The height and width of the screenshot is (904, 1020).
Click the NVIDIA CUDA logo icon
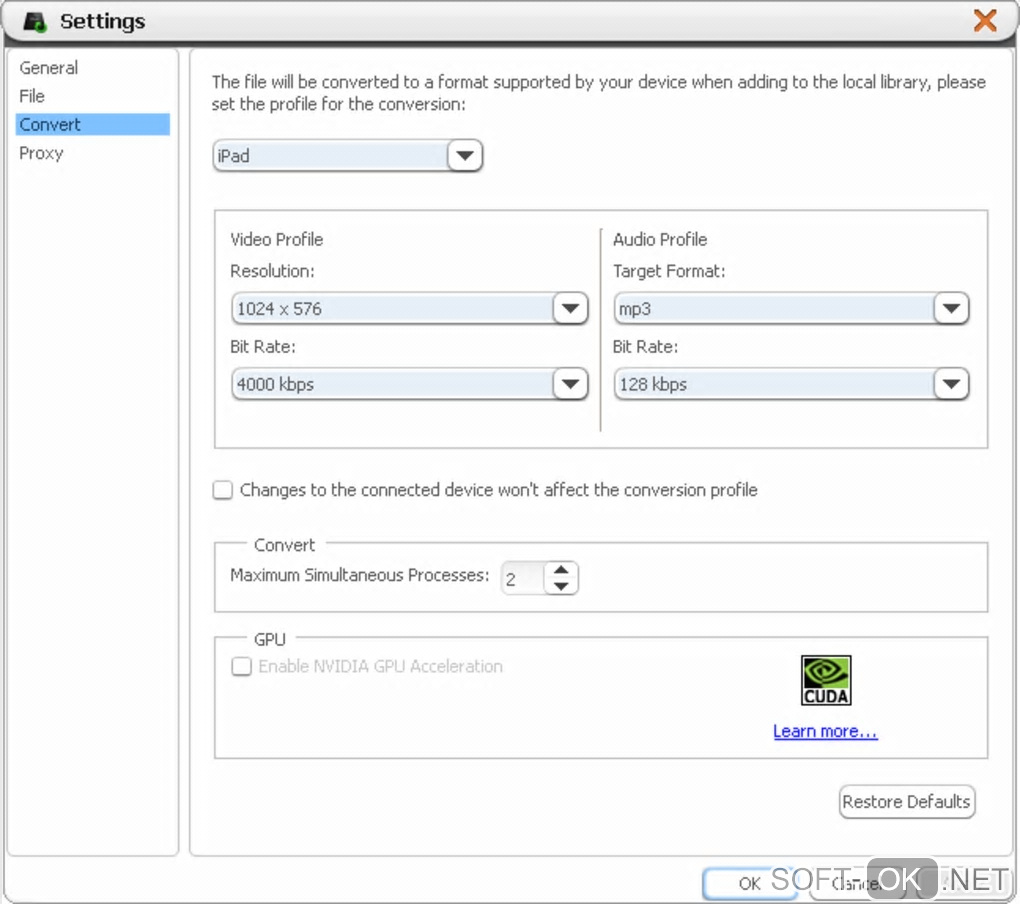[x=826, y=680]
